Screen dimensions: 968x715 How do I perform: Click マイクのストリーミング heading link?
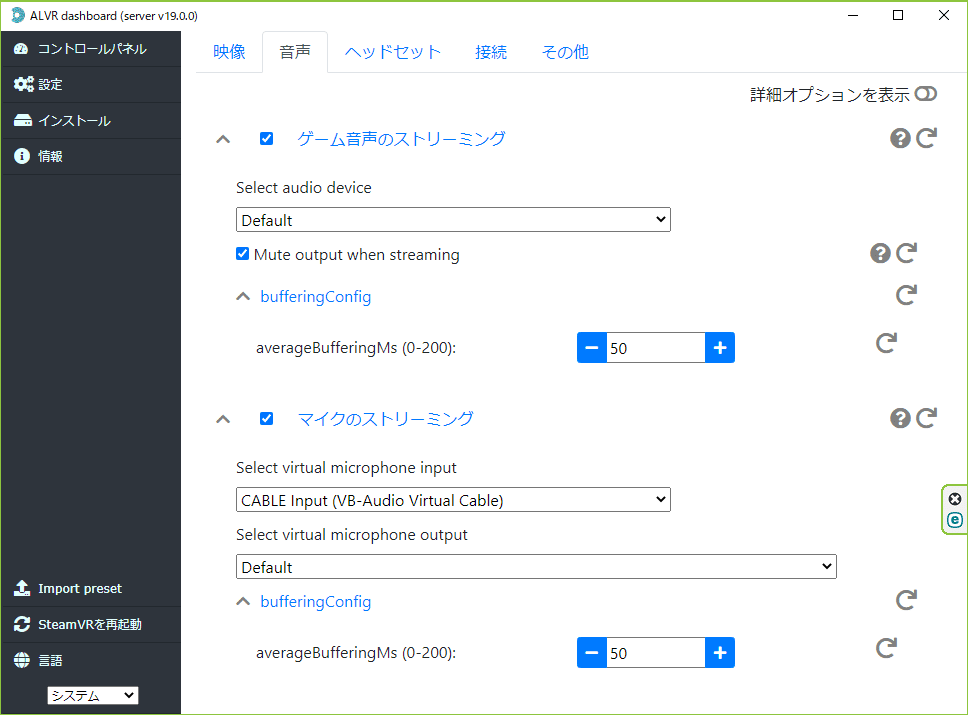(x=385, y=419)
